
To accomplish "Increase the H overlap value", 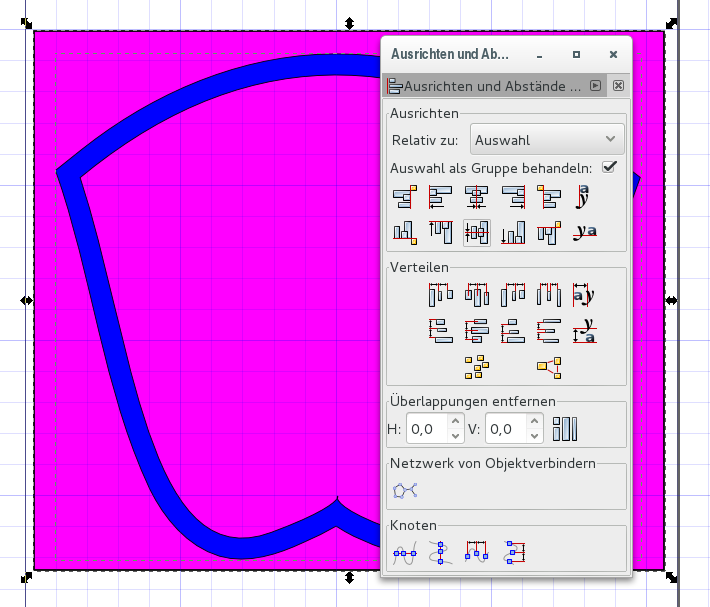I will [456, 421].
